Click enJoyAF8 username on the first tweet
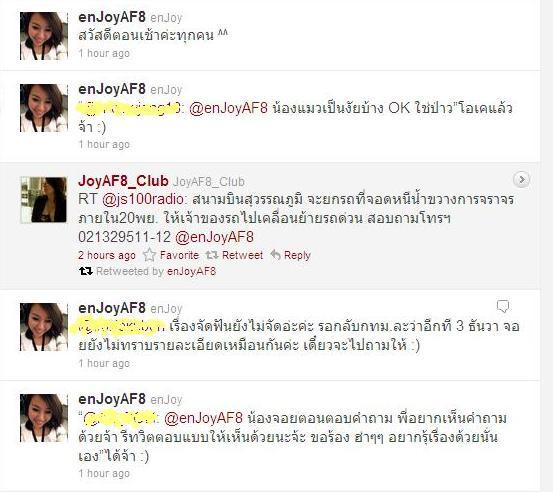The width and height of the screenshot is (553, 492). [112, 17]
